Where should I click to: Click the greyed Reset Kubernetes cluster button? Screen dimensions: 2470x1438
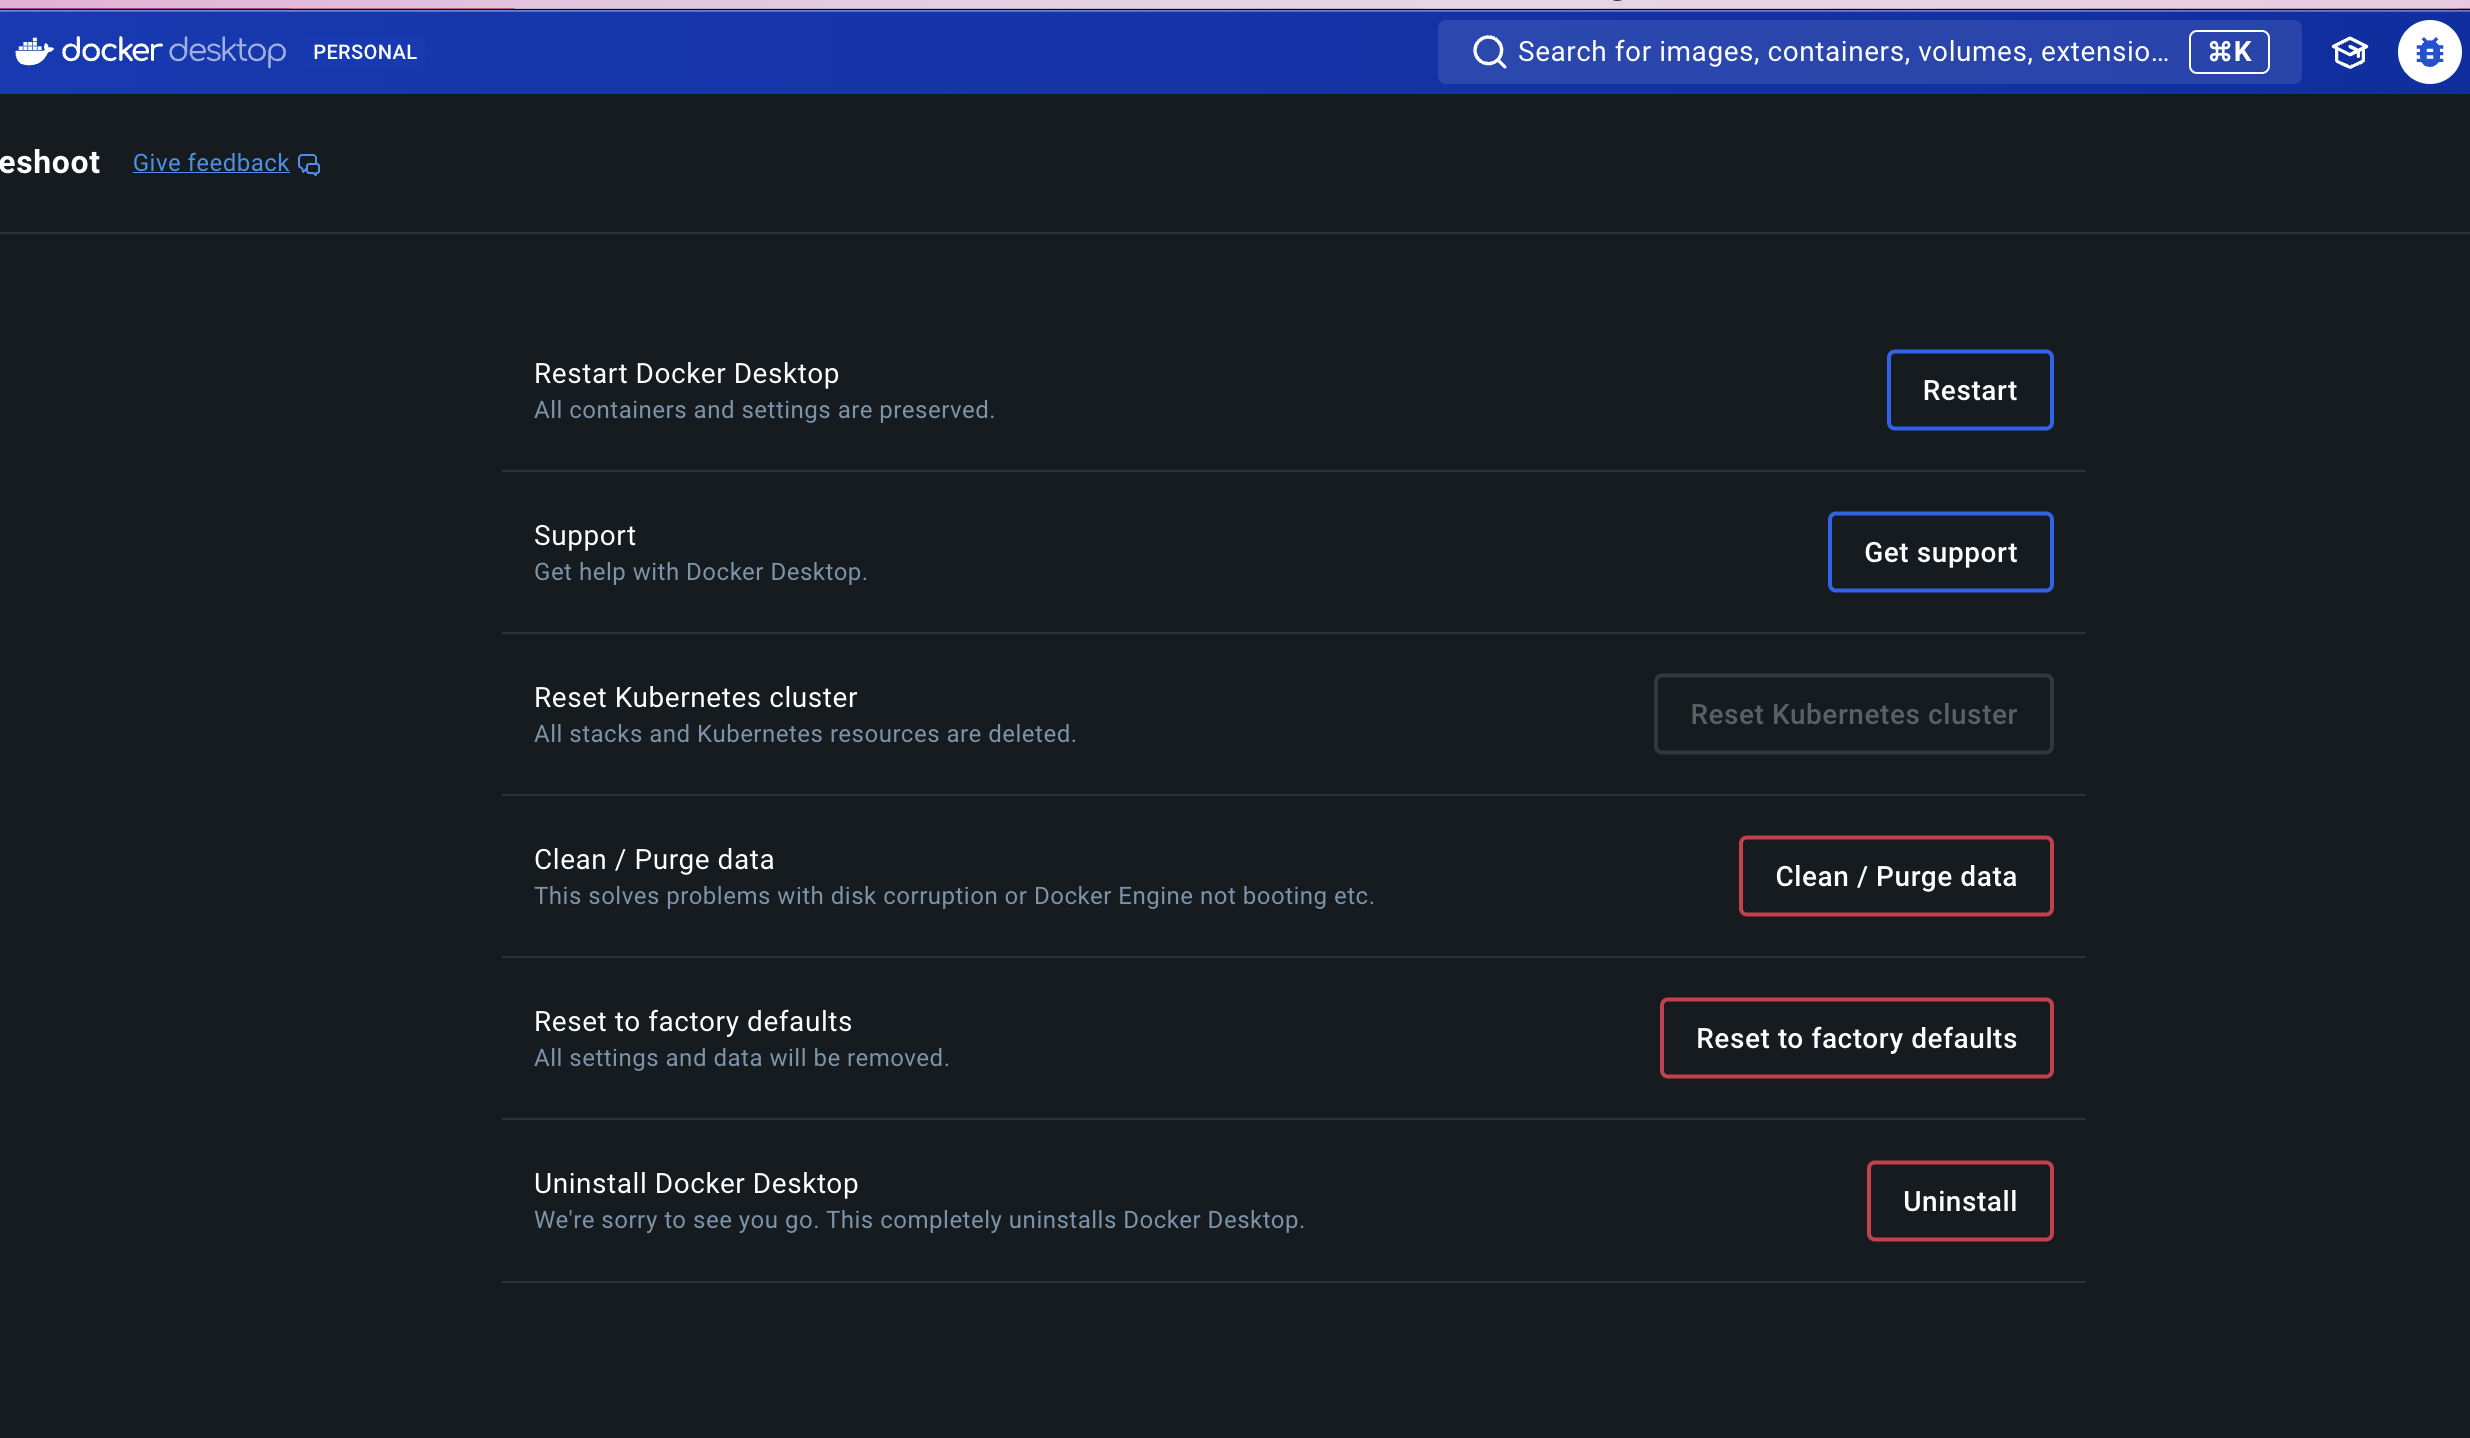(x=1853, y=714)
